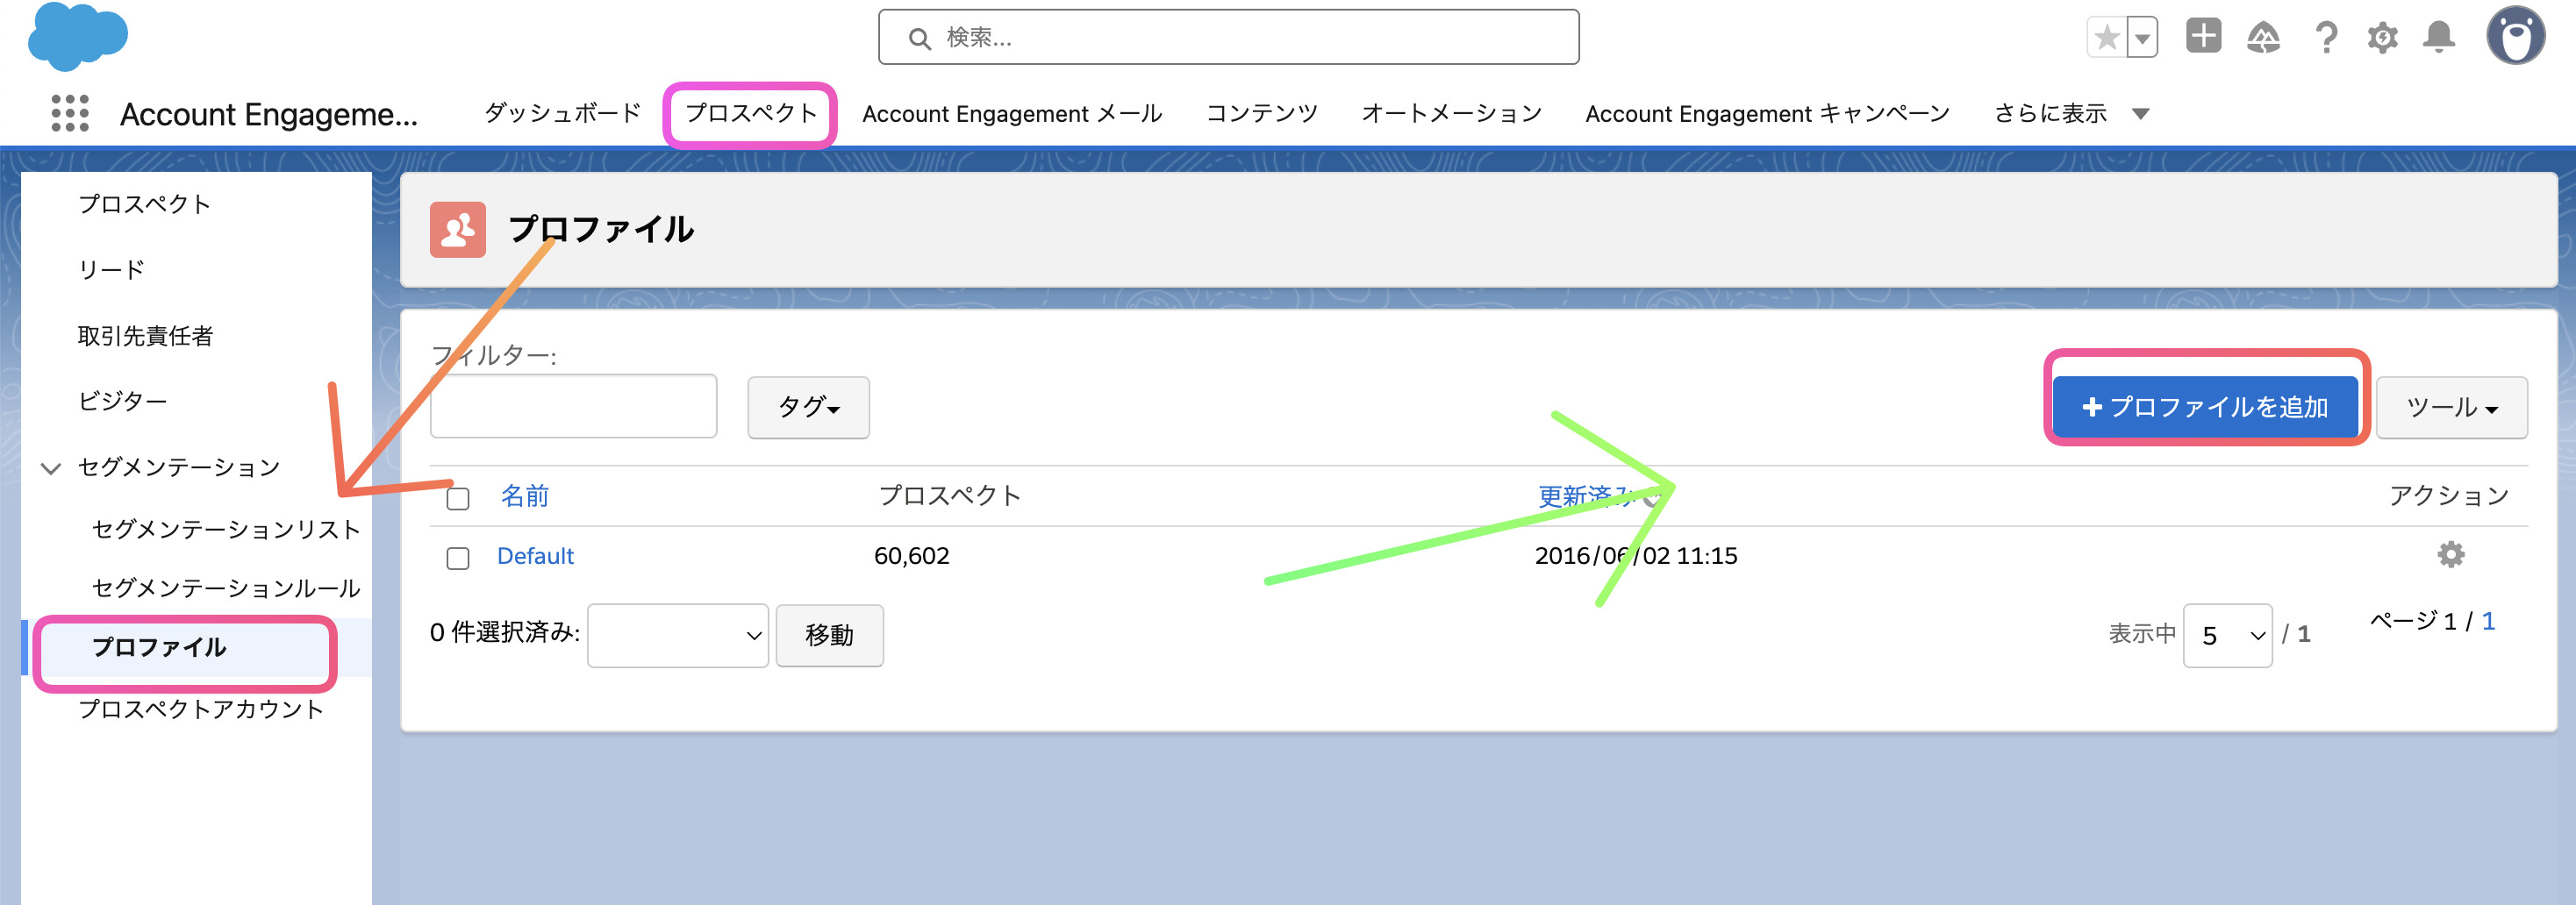The height and width of the screenshot is (905, 2576).
Task: Click the アクション column header
Action: click(2449, 496)
